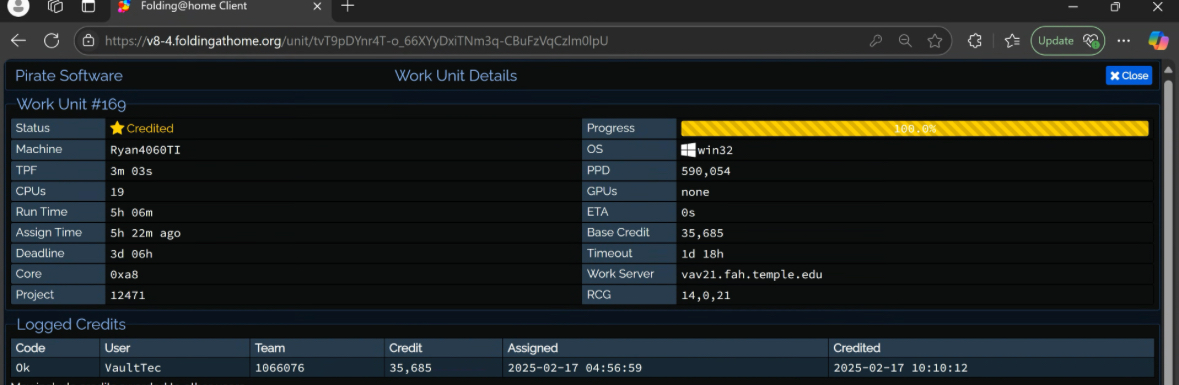The width and height of the screenshot is (1179, 385).
Task: Select the Folding@home Client tab
Action: [220, 7]
